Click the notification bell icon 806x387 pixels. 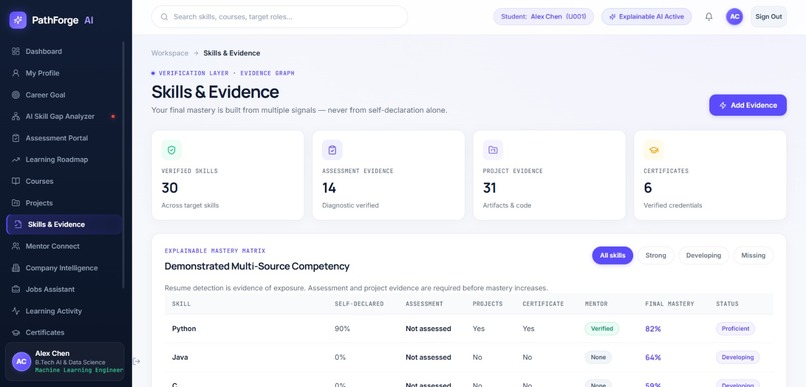(709, 16)
